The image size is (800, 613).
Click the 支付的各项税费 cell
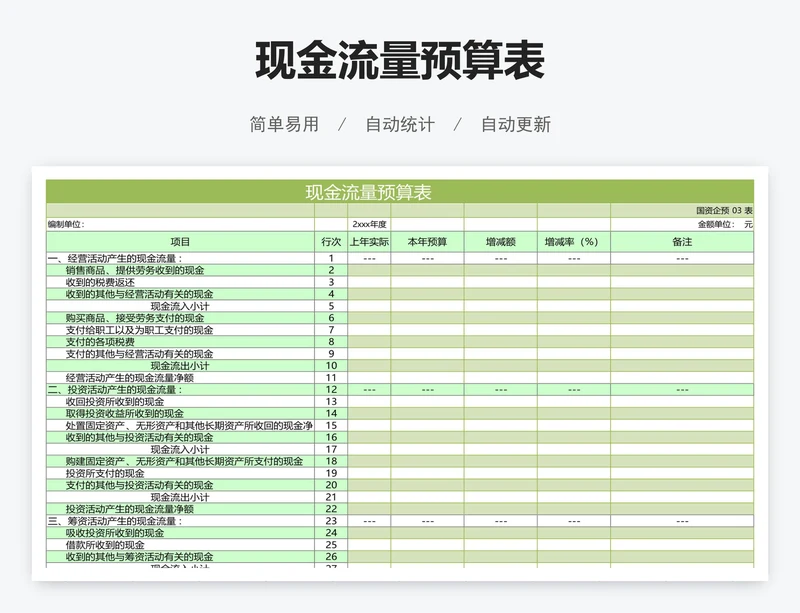coord(180,342)
